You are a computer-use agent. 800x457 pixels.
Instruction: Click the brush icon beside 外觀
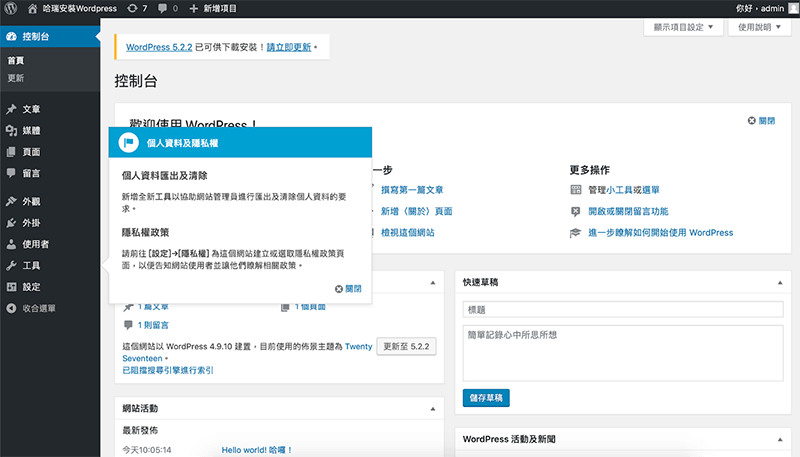coord(11,201)
